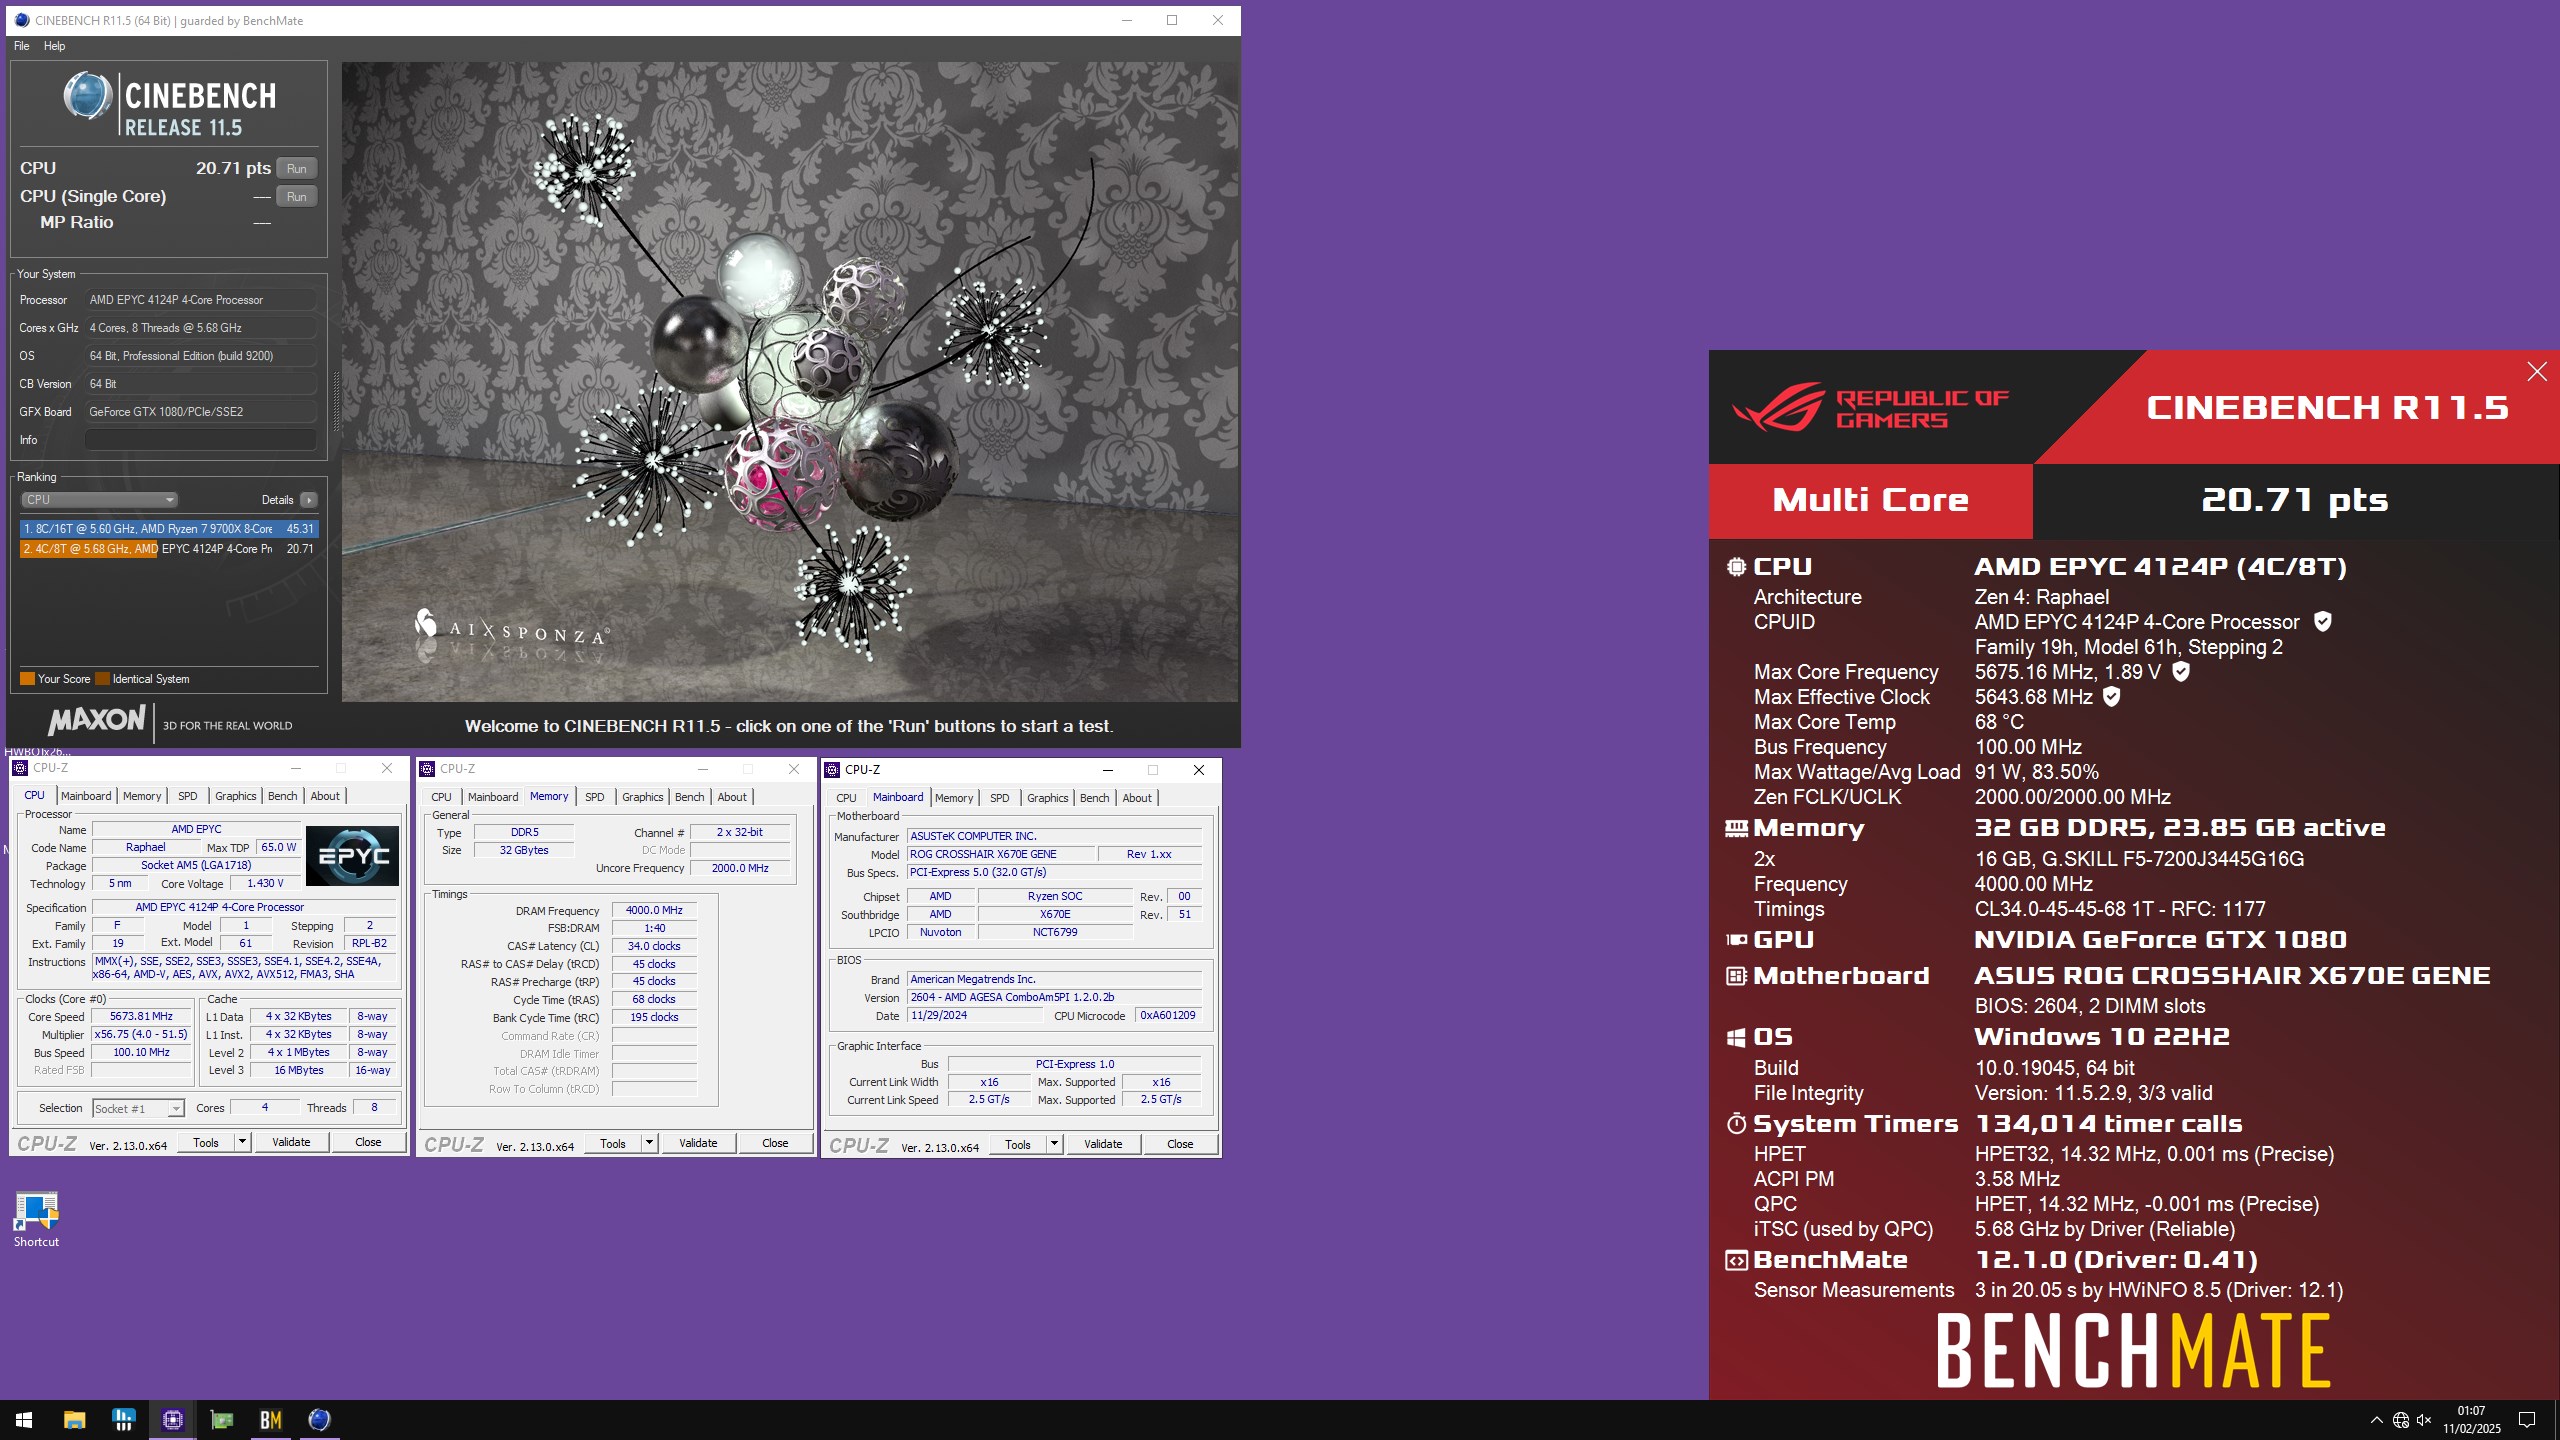Close the BenchMate result overlay
2560x1440 pixels.
tap(2537, 372)
